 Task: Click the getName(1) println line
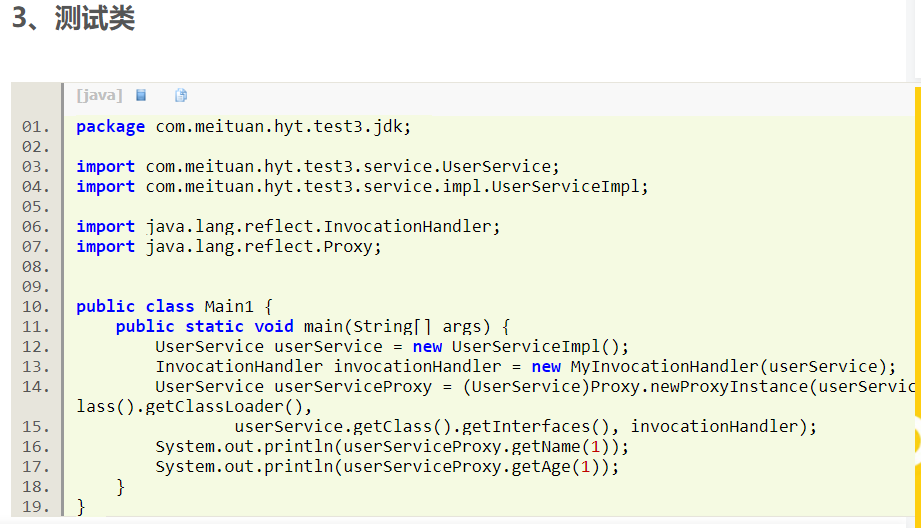pos(392,447)
